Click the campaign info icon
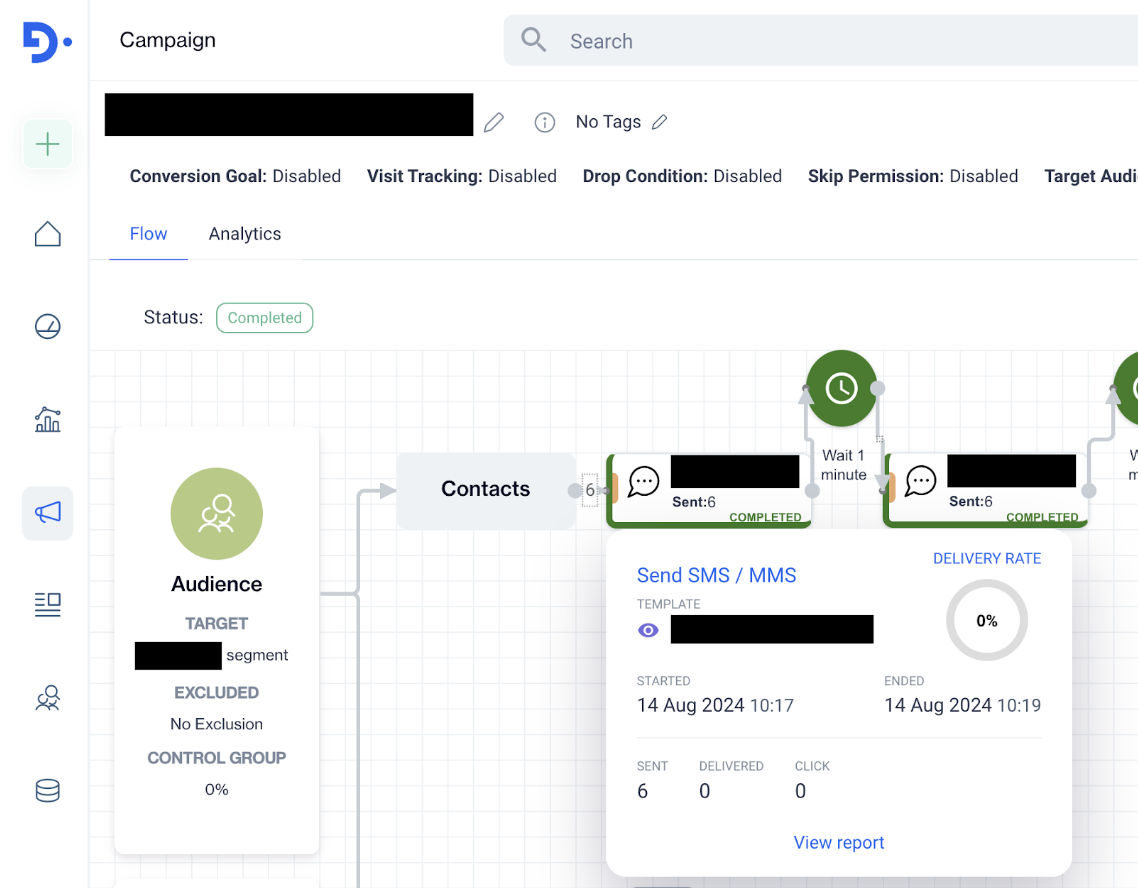This screenshot has height=888, width=1138. tap(544, 122)
